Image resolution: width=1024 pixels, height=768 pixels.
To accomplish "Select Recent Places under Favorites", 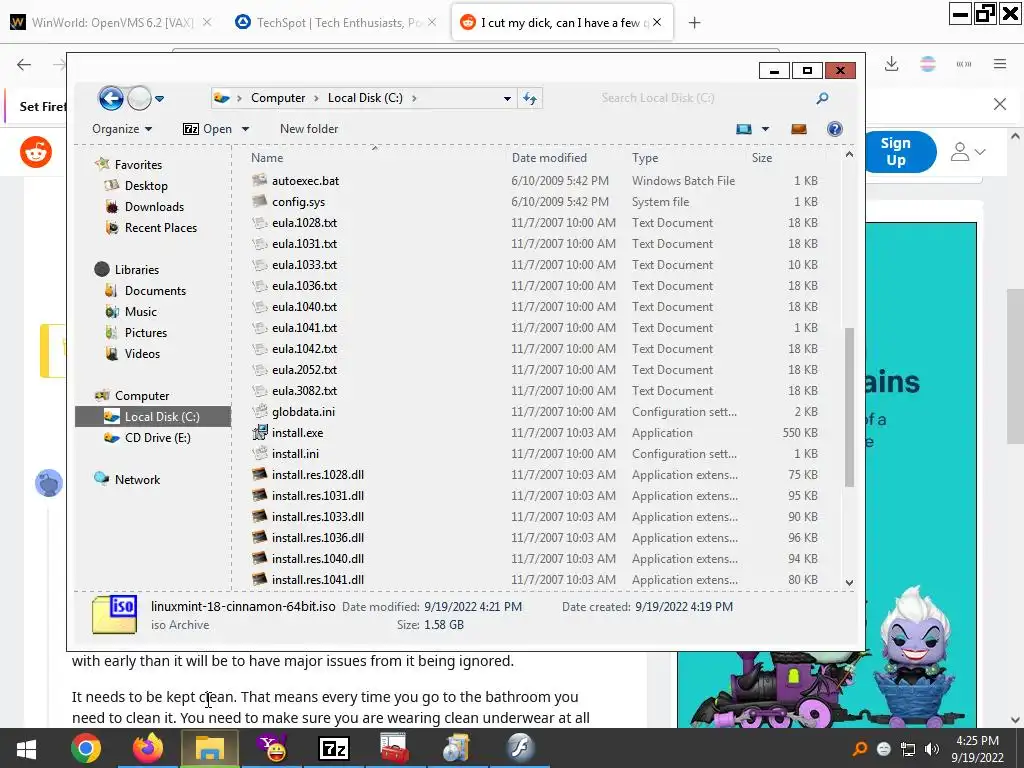I will click(x=161, y=227).
